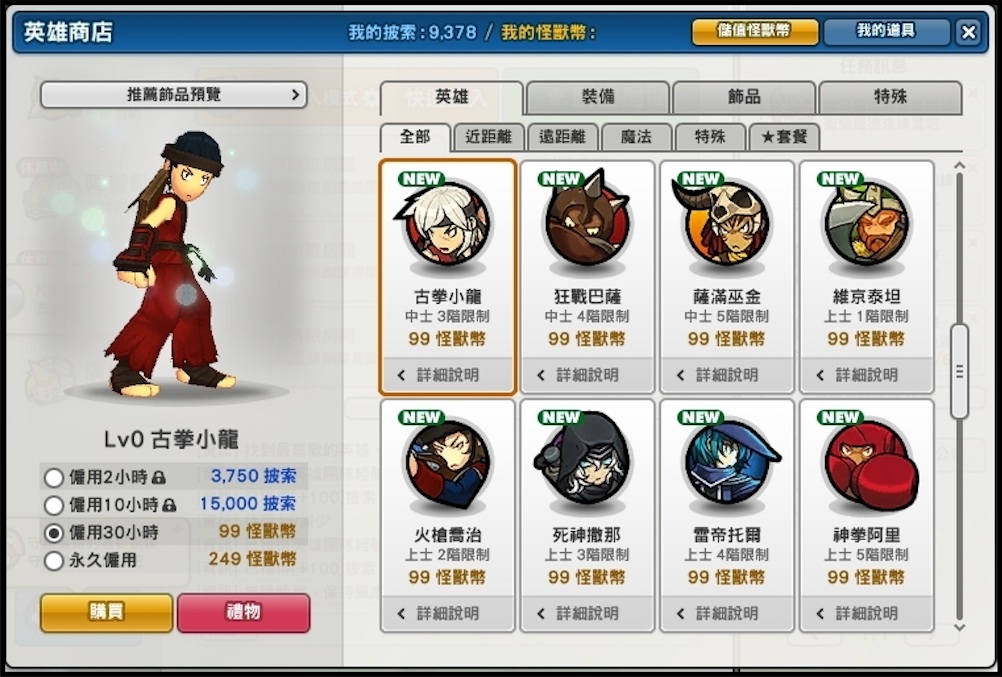Select the 火槍喬治 gunner hero icon
The height and width of the screenshot is (677, 1002).
coord(447,463)
